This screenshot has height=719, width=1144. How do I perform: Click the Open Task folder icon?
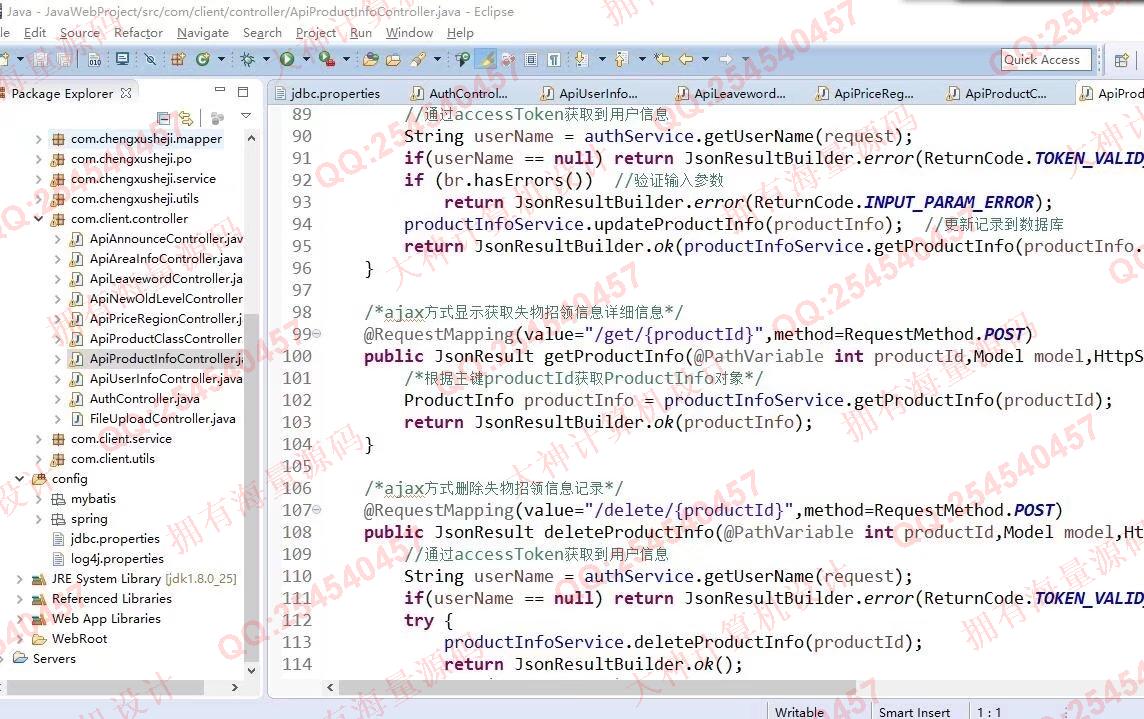click(x=393, y=59)
